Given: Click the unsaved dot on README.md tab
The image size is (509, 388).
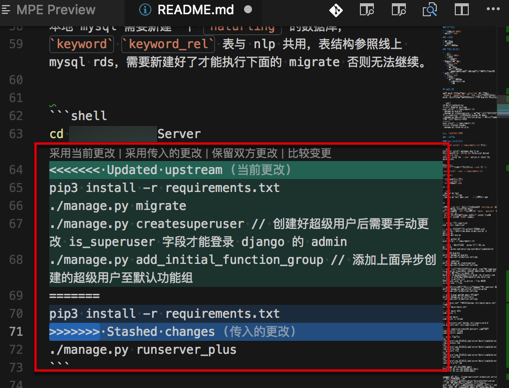Looking at the screenshot, I should coord(248,10).
